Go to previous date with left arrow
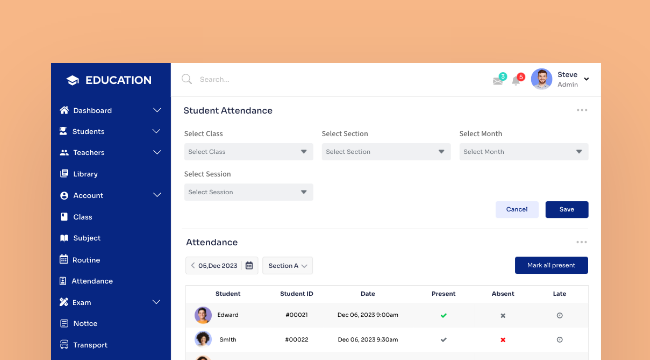Viewport: 650px width, 360px height. [193, 265]
